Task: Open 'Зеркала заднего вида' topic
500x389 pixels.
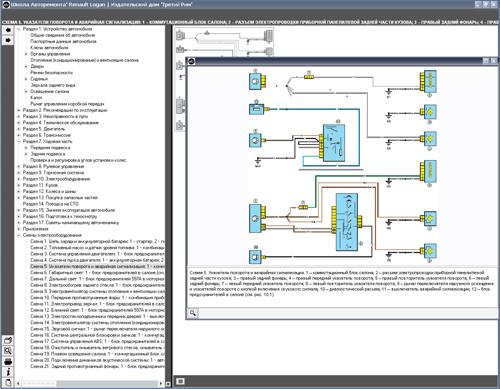Action: coord(53,85)
